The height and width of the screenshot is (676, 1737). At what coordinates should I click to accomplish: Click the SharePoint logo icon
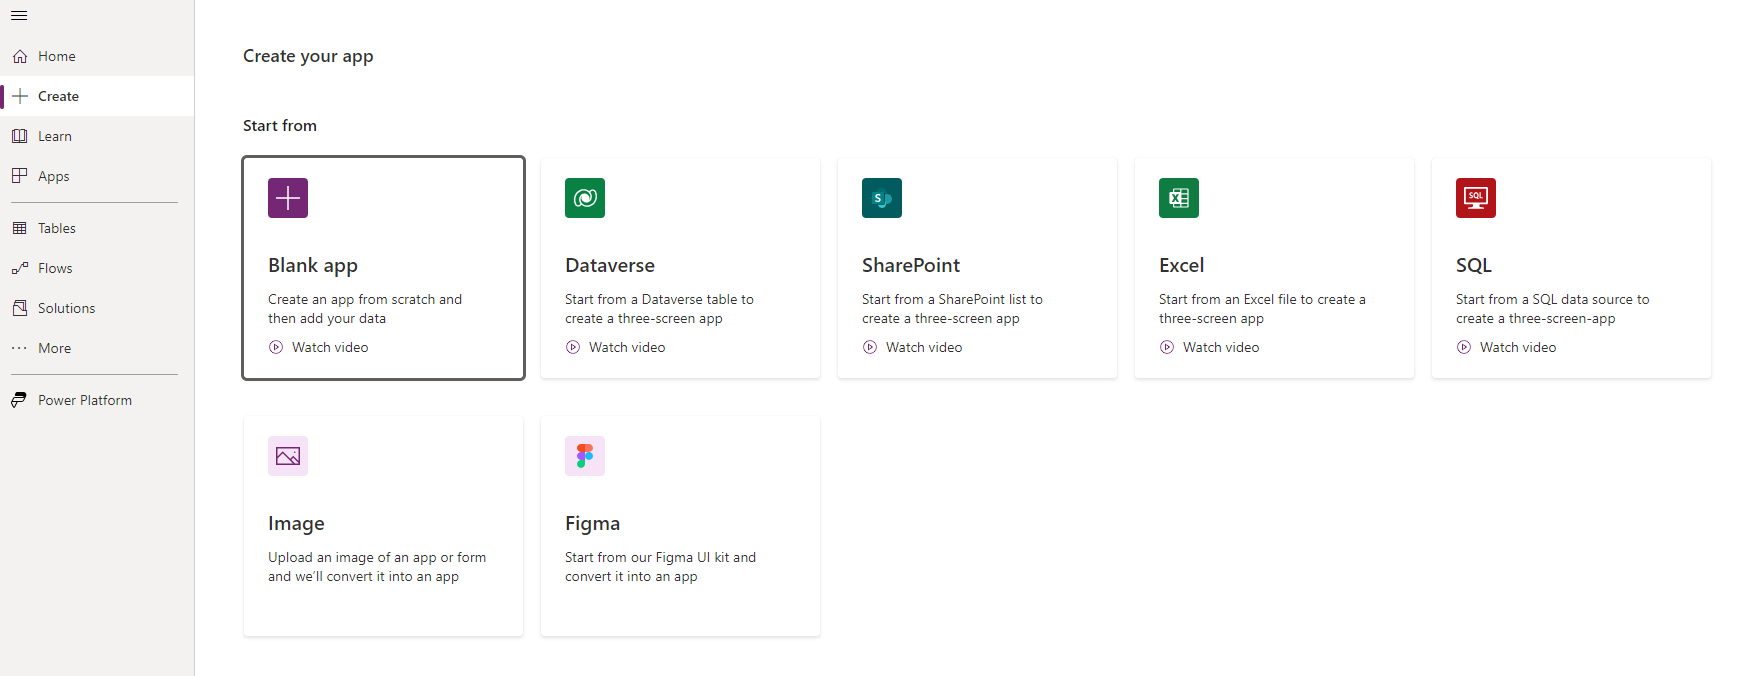pyautogui.click(x=882, y=198)
